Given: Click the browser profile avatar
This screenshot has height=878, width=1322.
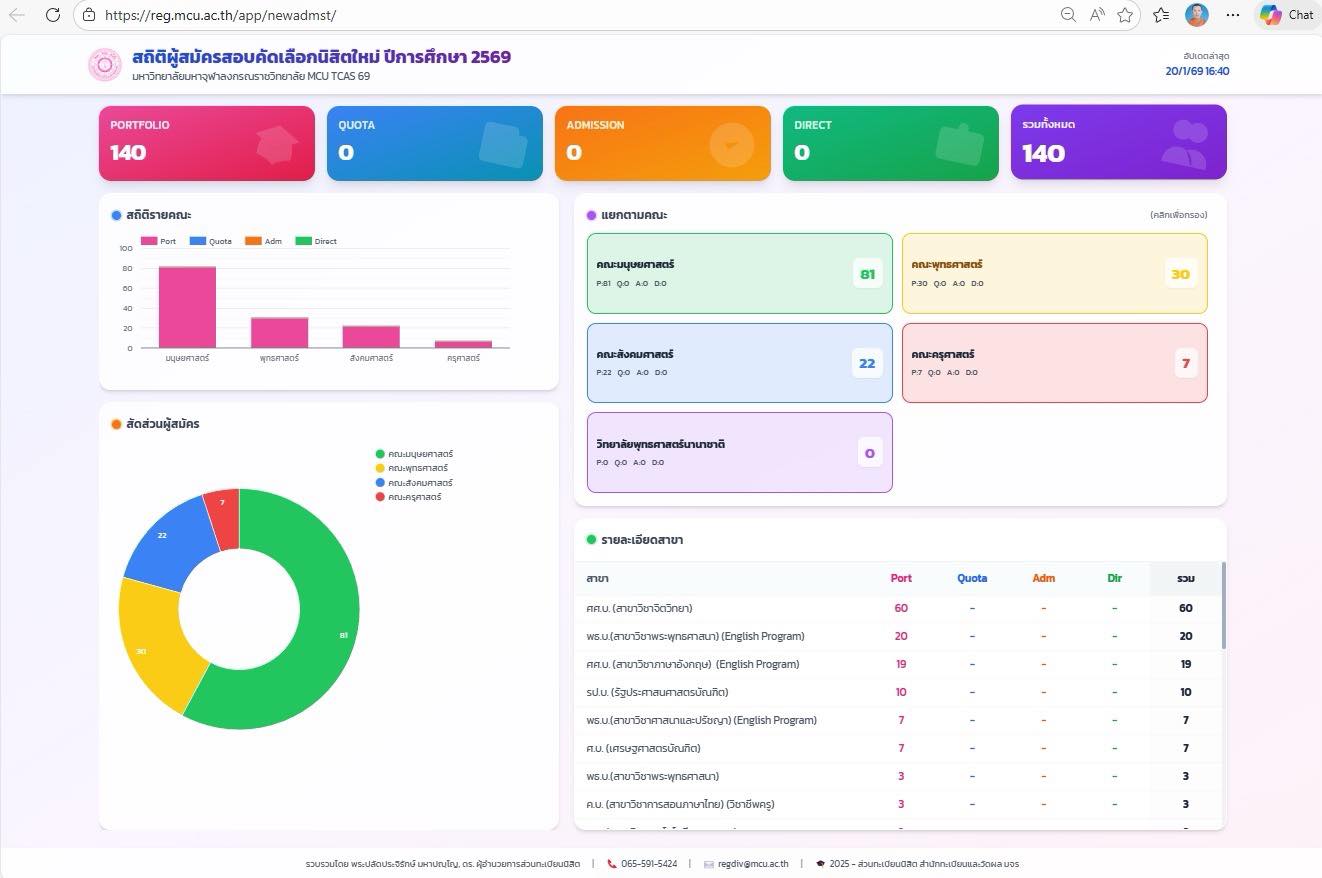Looking at the screenshot, I should 1196,15.
